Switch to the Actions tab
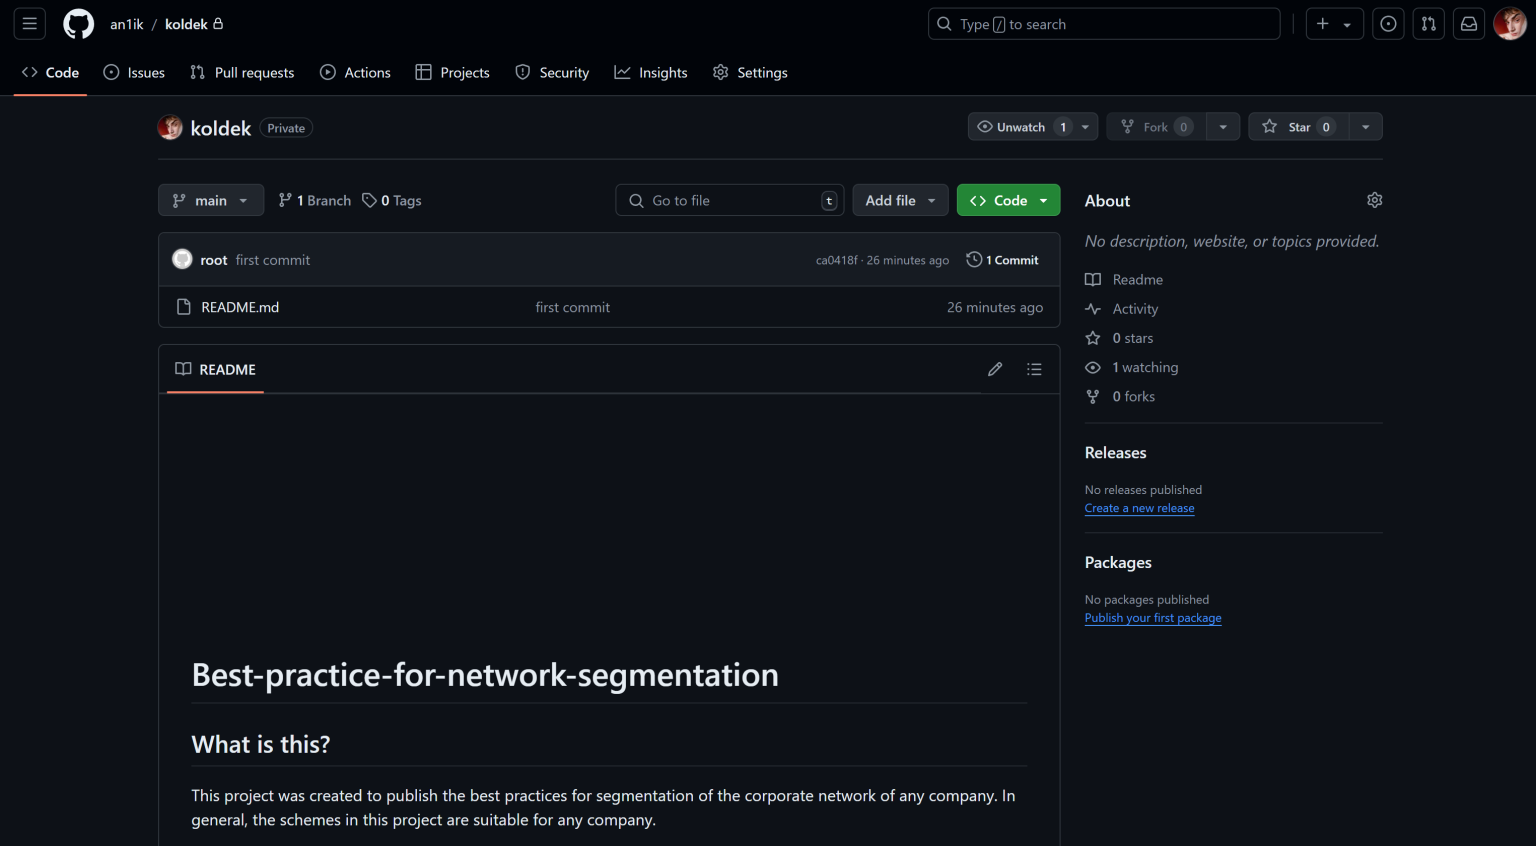The height and width of the screenshot is (846, 1536). 355,72
